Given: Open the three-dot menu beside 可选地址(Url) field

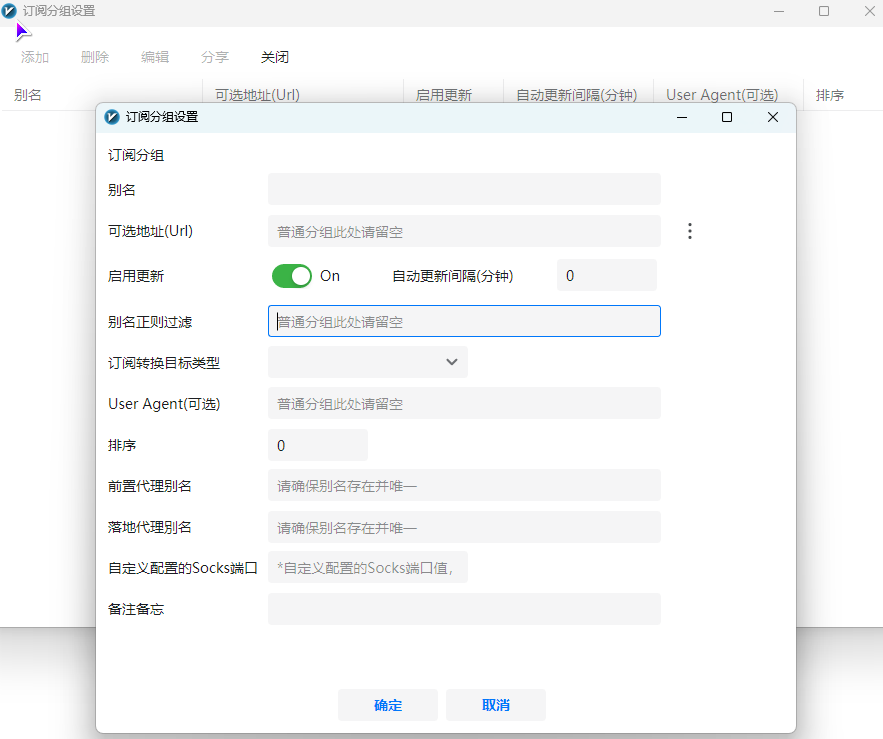Looking at the screenshot, I should (690, 230).
